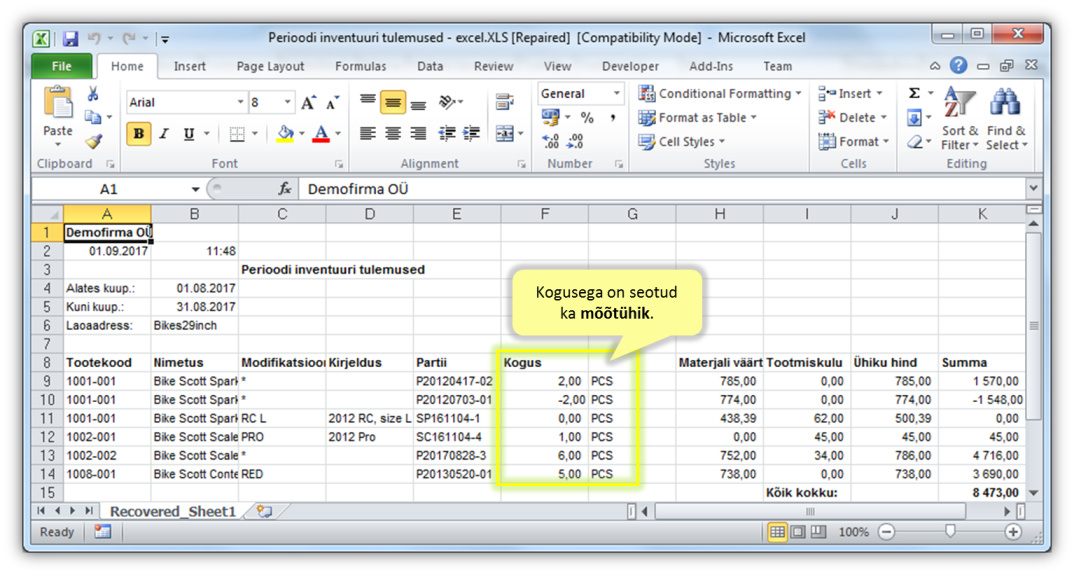Viewport: 1074px width, 575px height.
Task: Click the Delete cells button
Action: coord(853,118)
